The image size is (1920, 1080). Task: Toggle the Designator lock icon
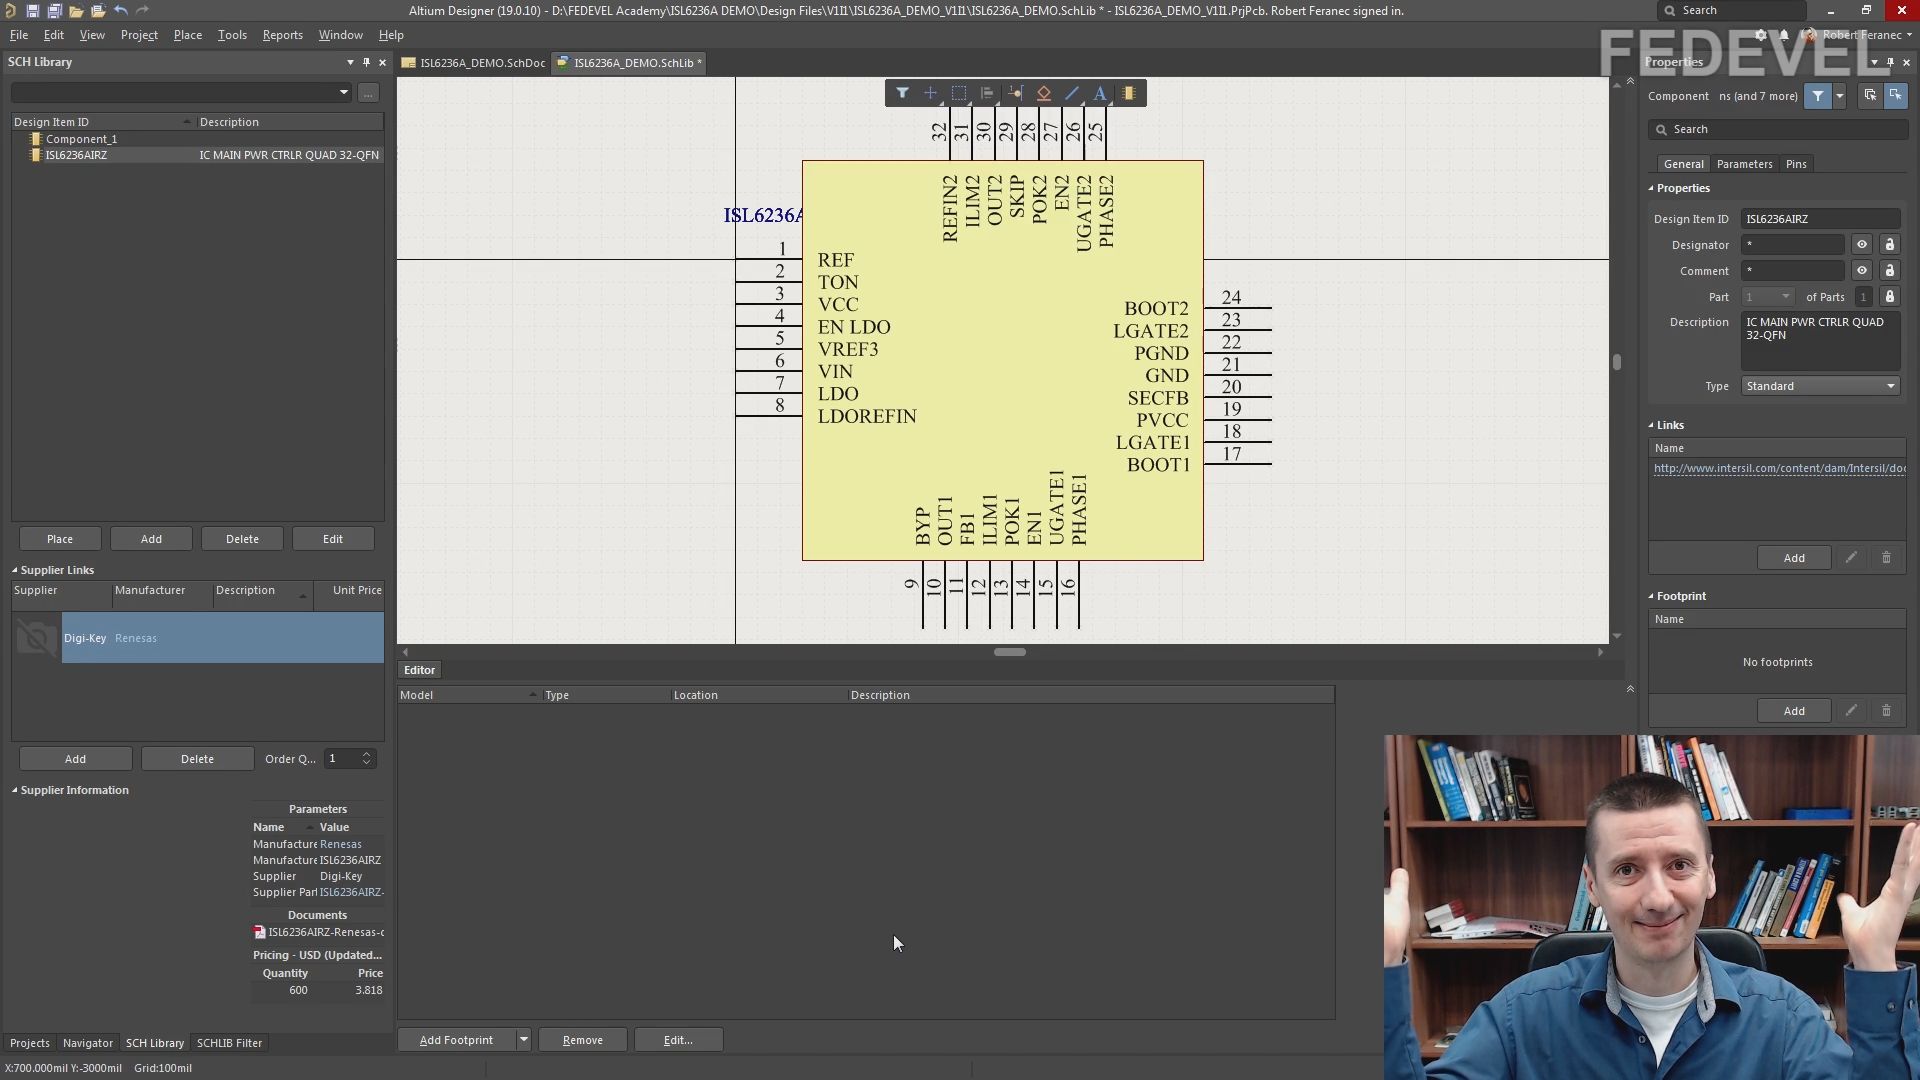tap(1889, 245)
